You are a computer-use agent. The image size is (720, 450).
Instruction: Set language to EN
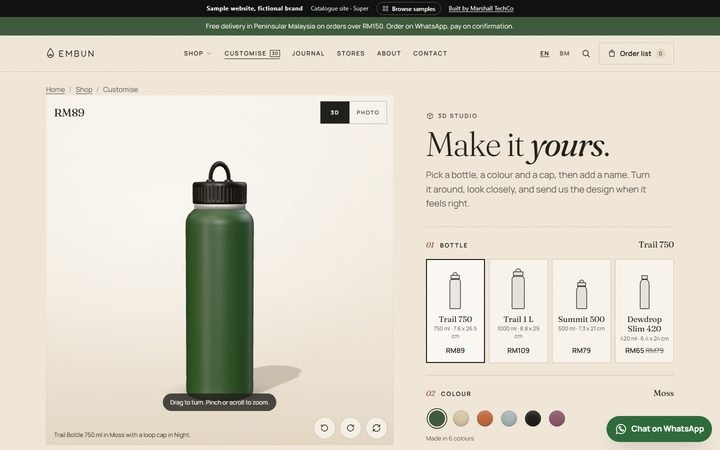pos(545,54)
